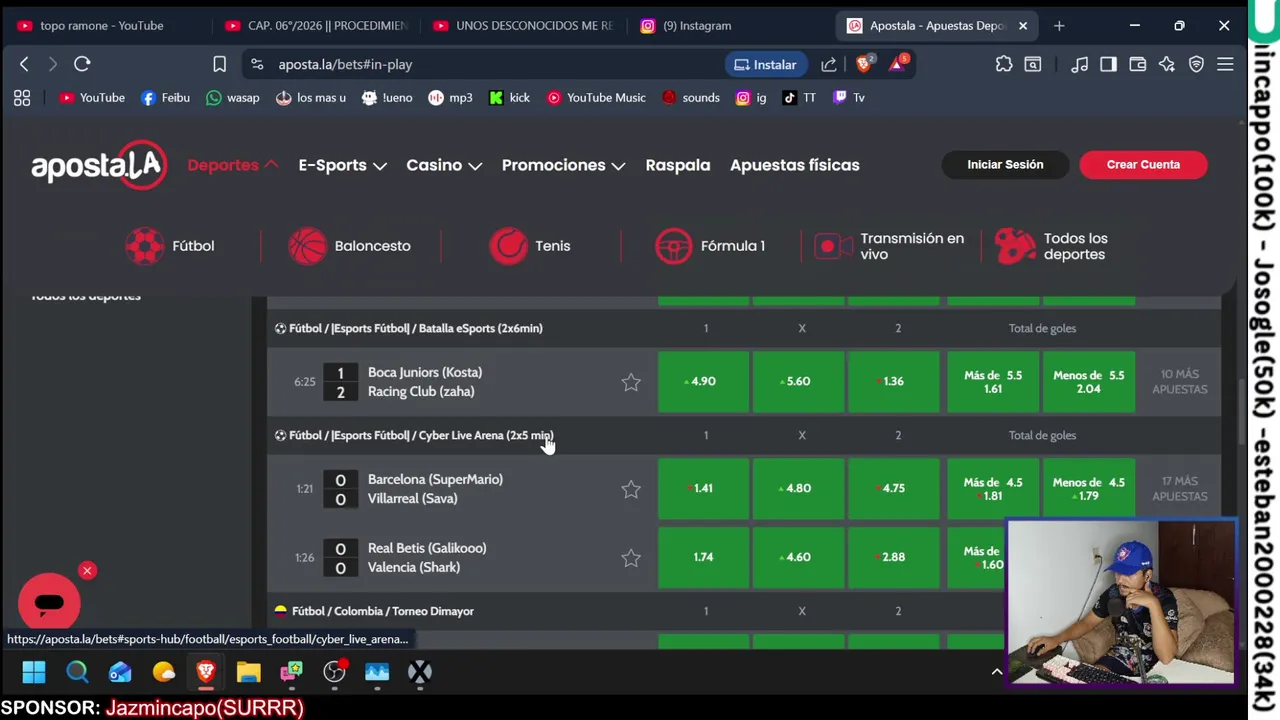Switch to UNOS DESCONOCIDOS ME RE tab
The image size is (1280, 720).
coord(524,26)
